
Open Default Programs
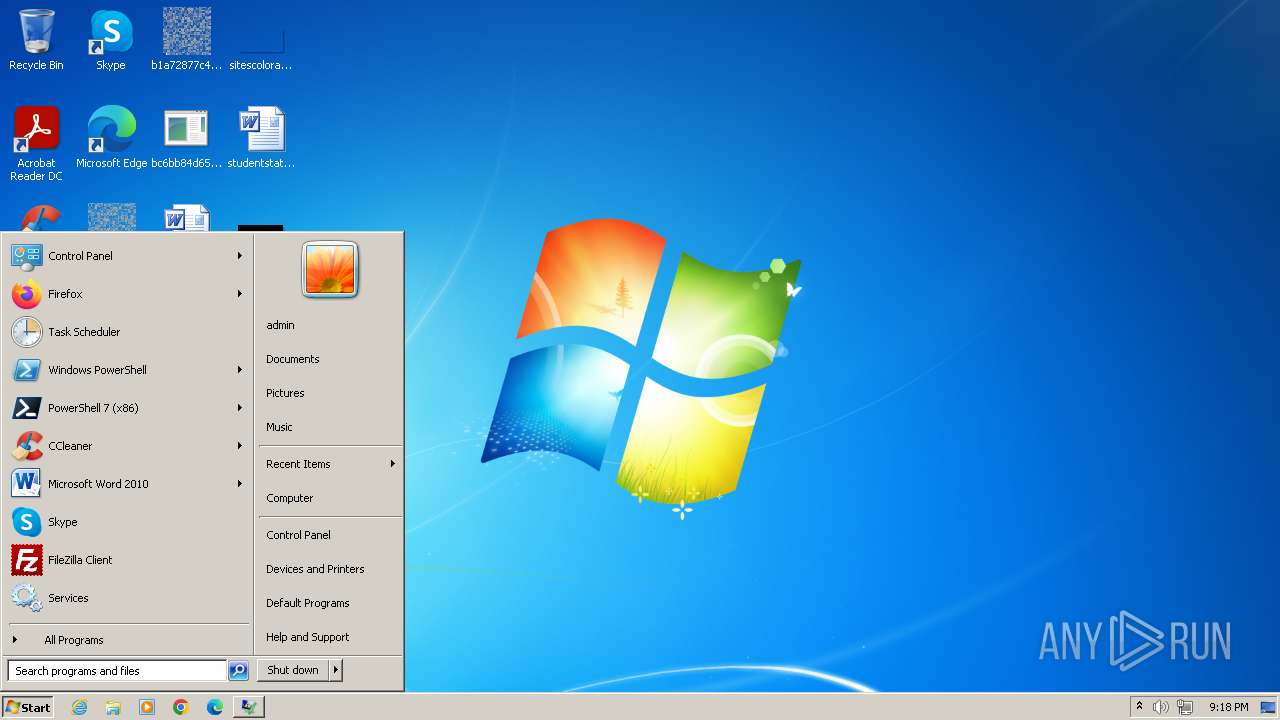click(x=330, y=603)
